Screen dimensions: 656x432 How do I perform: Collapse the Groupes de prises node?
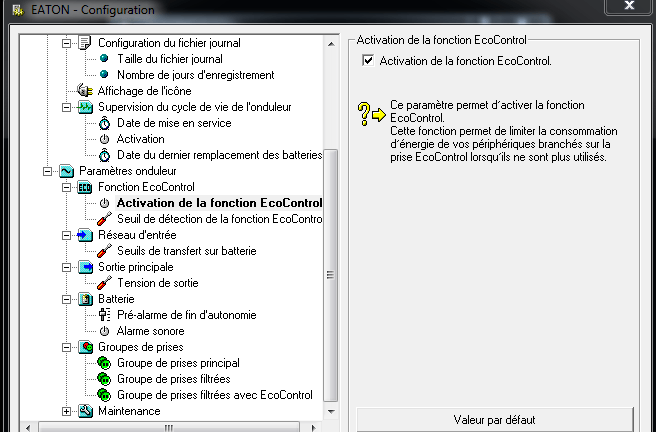[67, 348]
